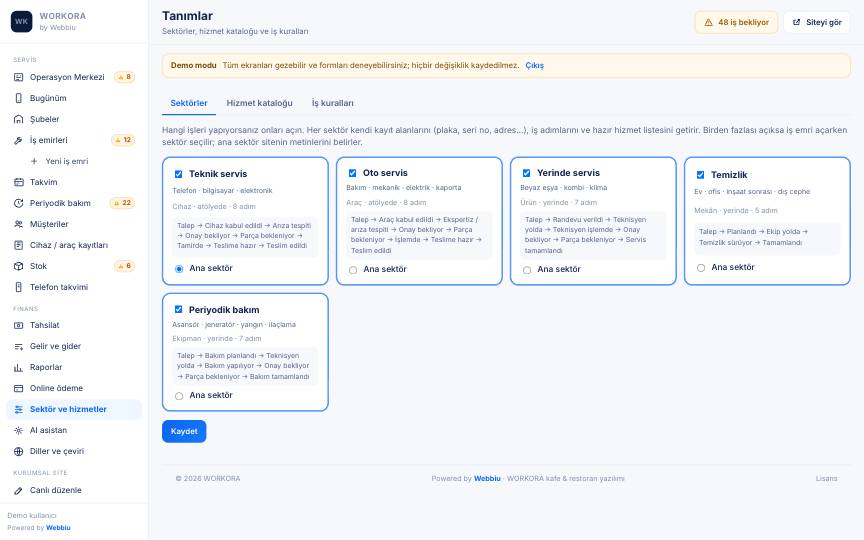
Task: Click the Tahsilat cash icon
Action: coord(18,325)
